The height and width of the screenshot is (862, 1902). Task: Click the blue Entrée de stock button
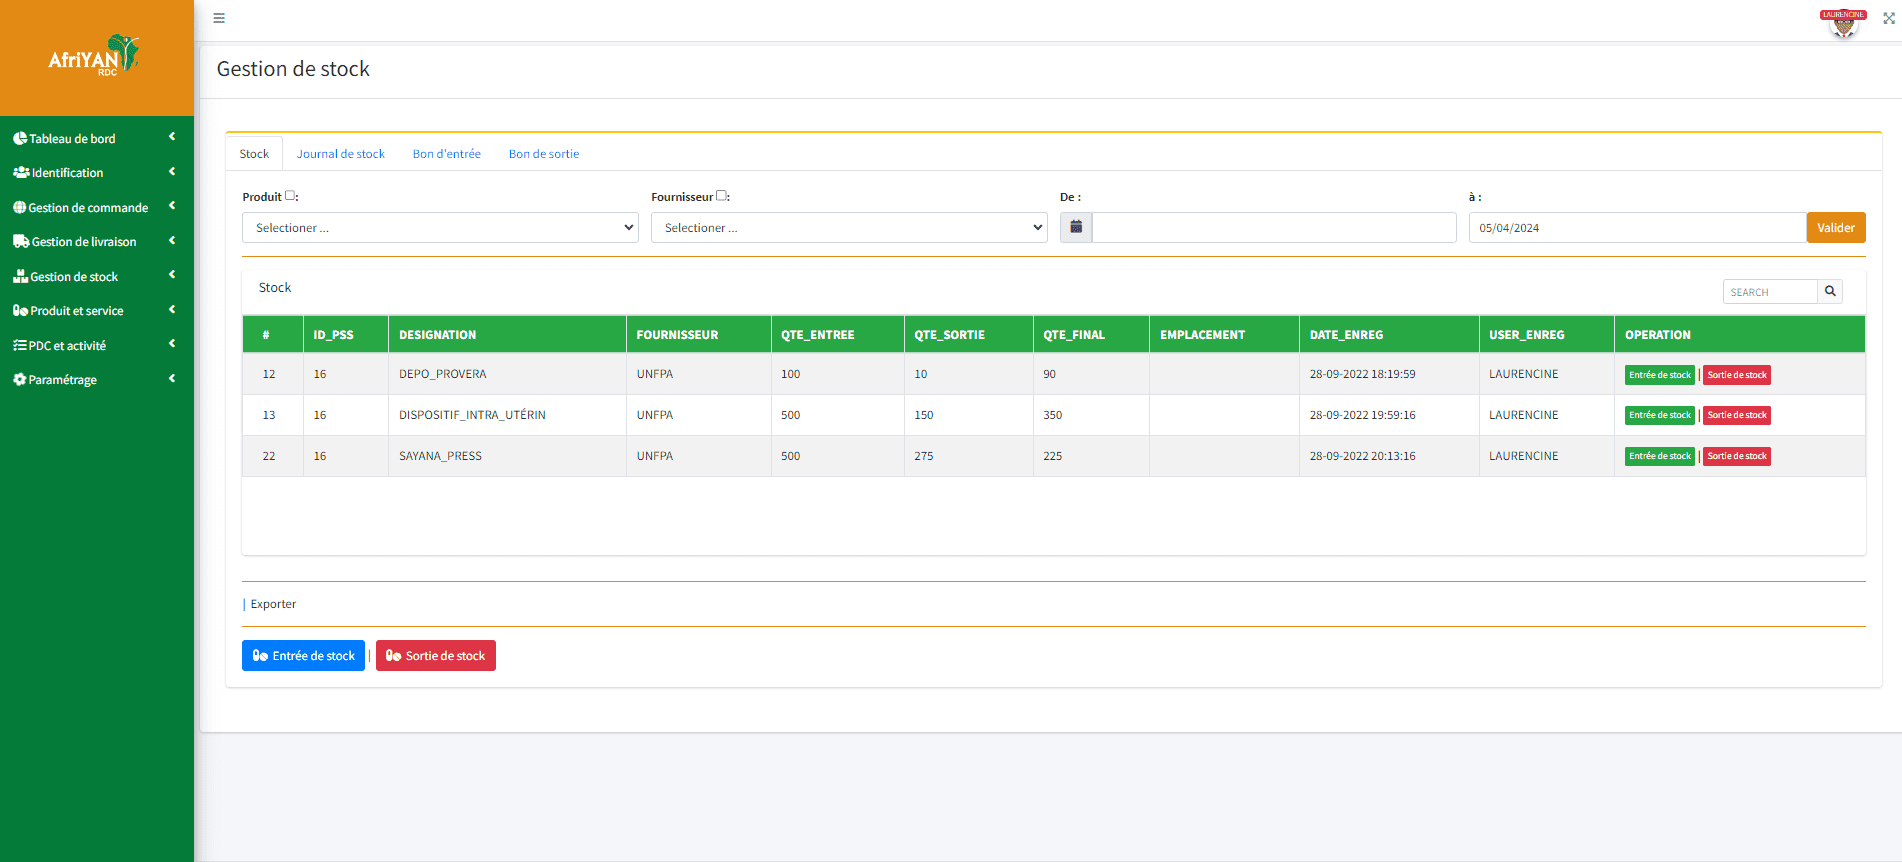[x=303, y=656]
